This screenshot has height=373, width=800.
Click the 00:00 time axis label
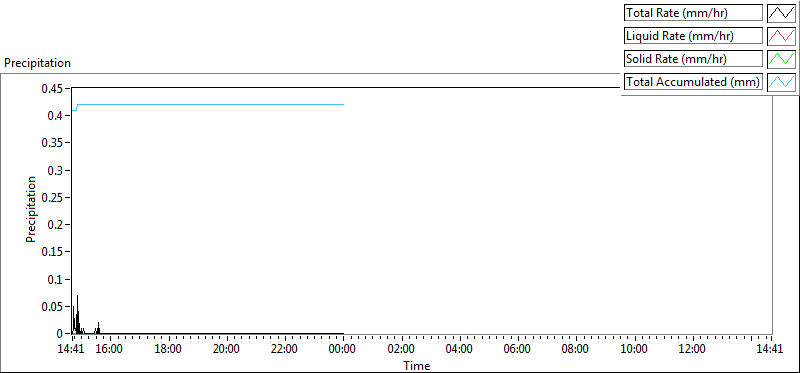343,350
